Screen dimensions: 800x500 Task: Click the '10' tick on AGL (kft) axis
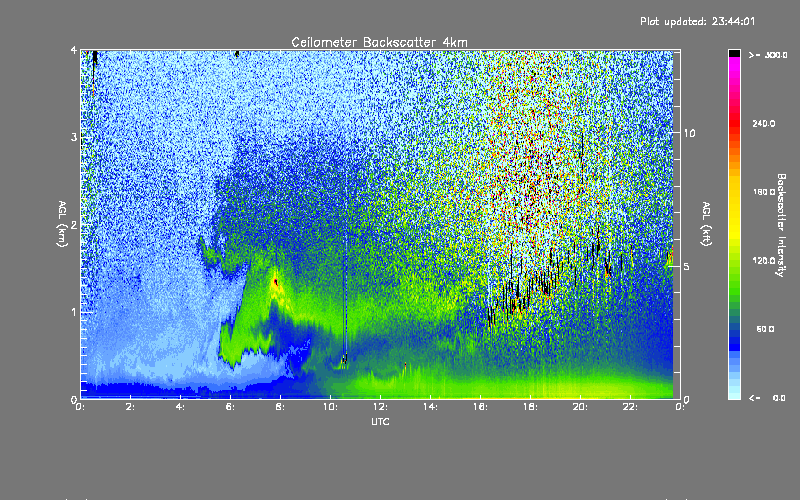[689, 133]
